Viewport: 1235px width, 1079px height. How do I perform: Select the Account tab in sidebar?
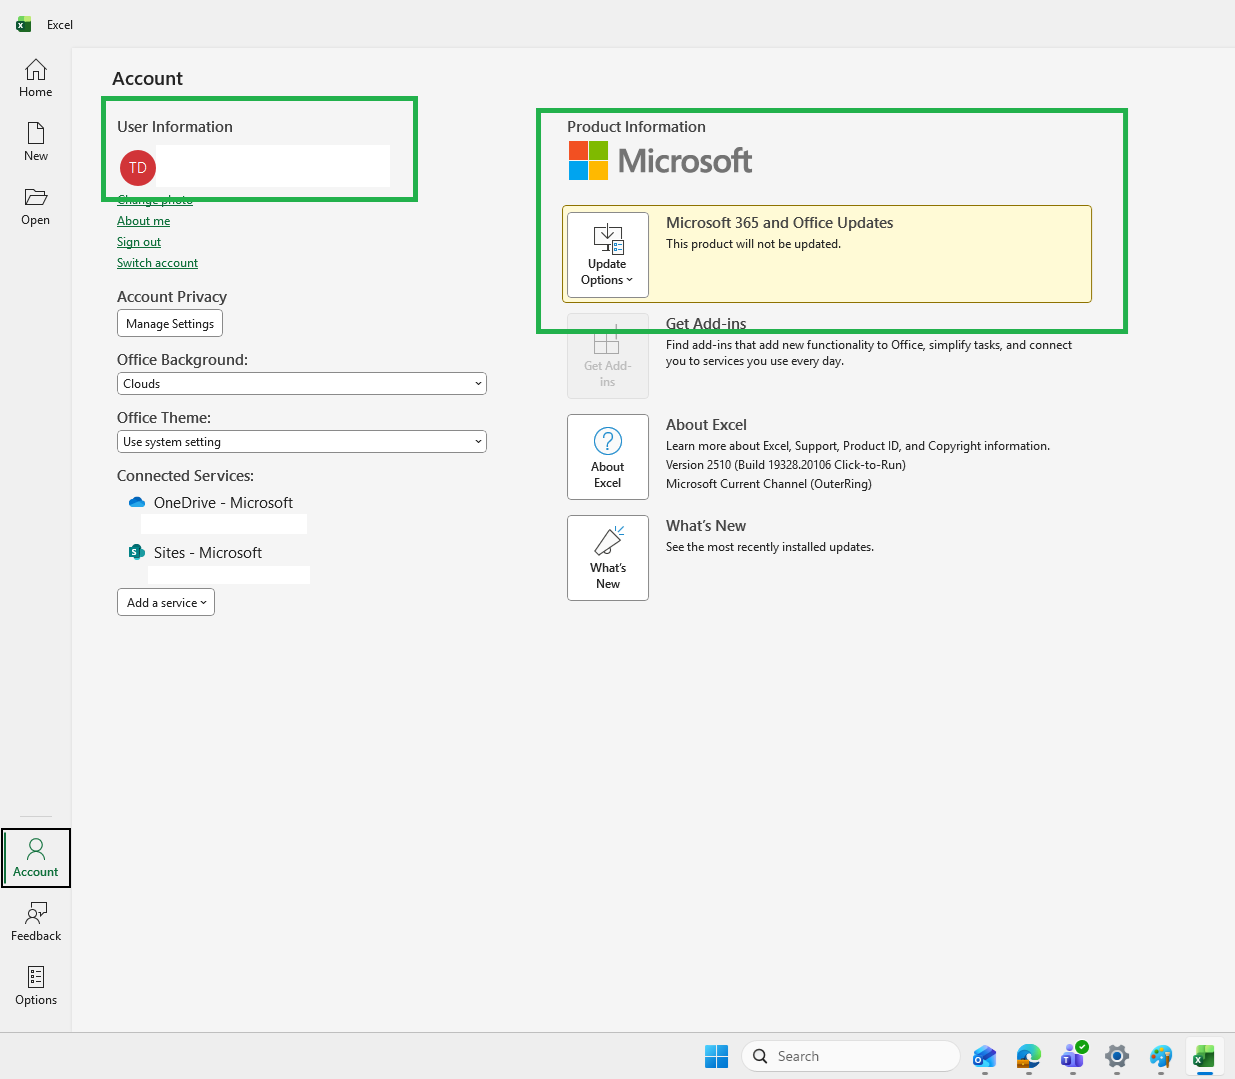pyautogui.click(x=35, y=858)
